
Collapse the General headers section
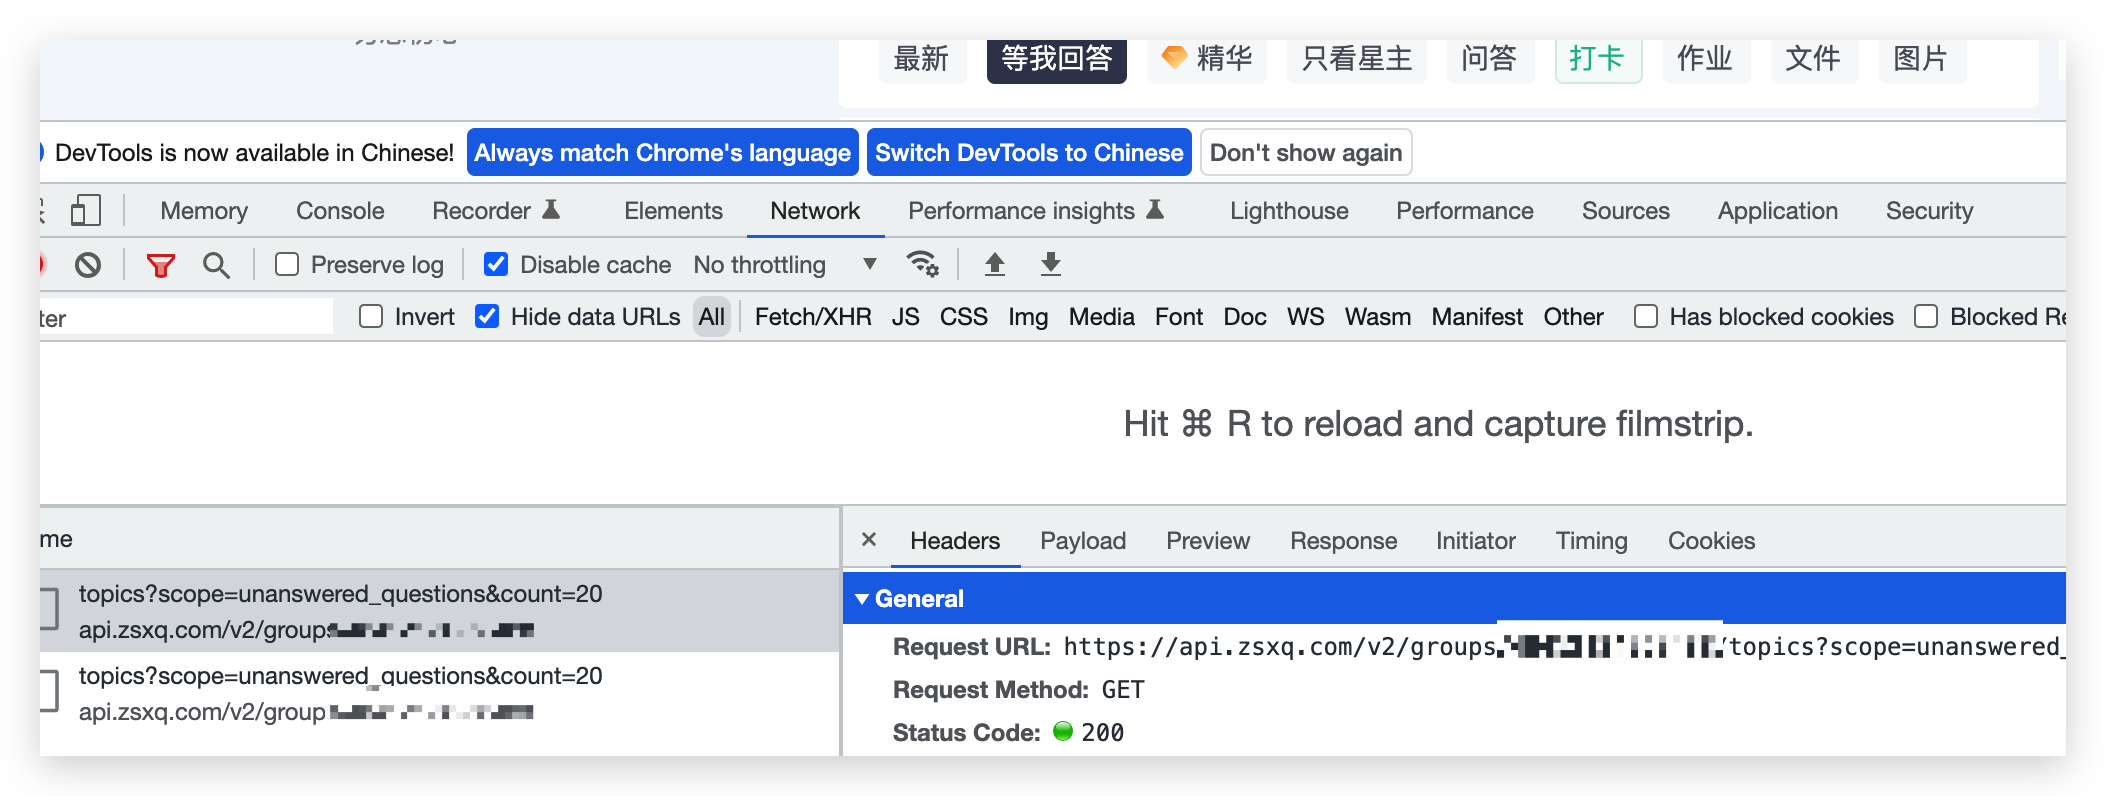pos(862,599)
